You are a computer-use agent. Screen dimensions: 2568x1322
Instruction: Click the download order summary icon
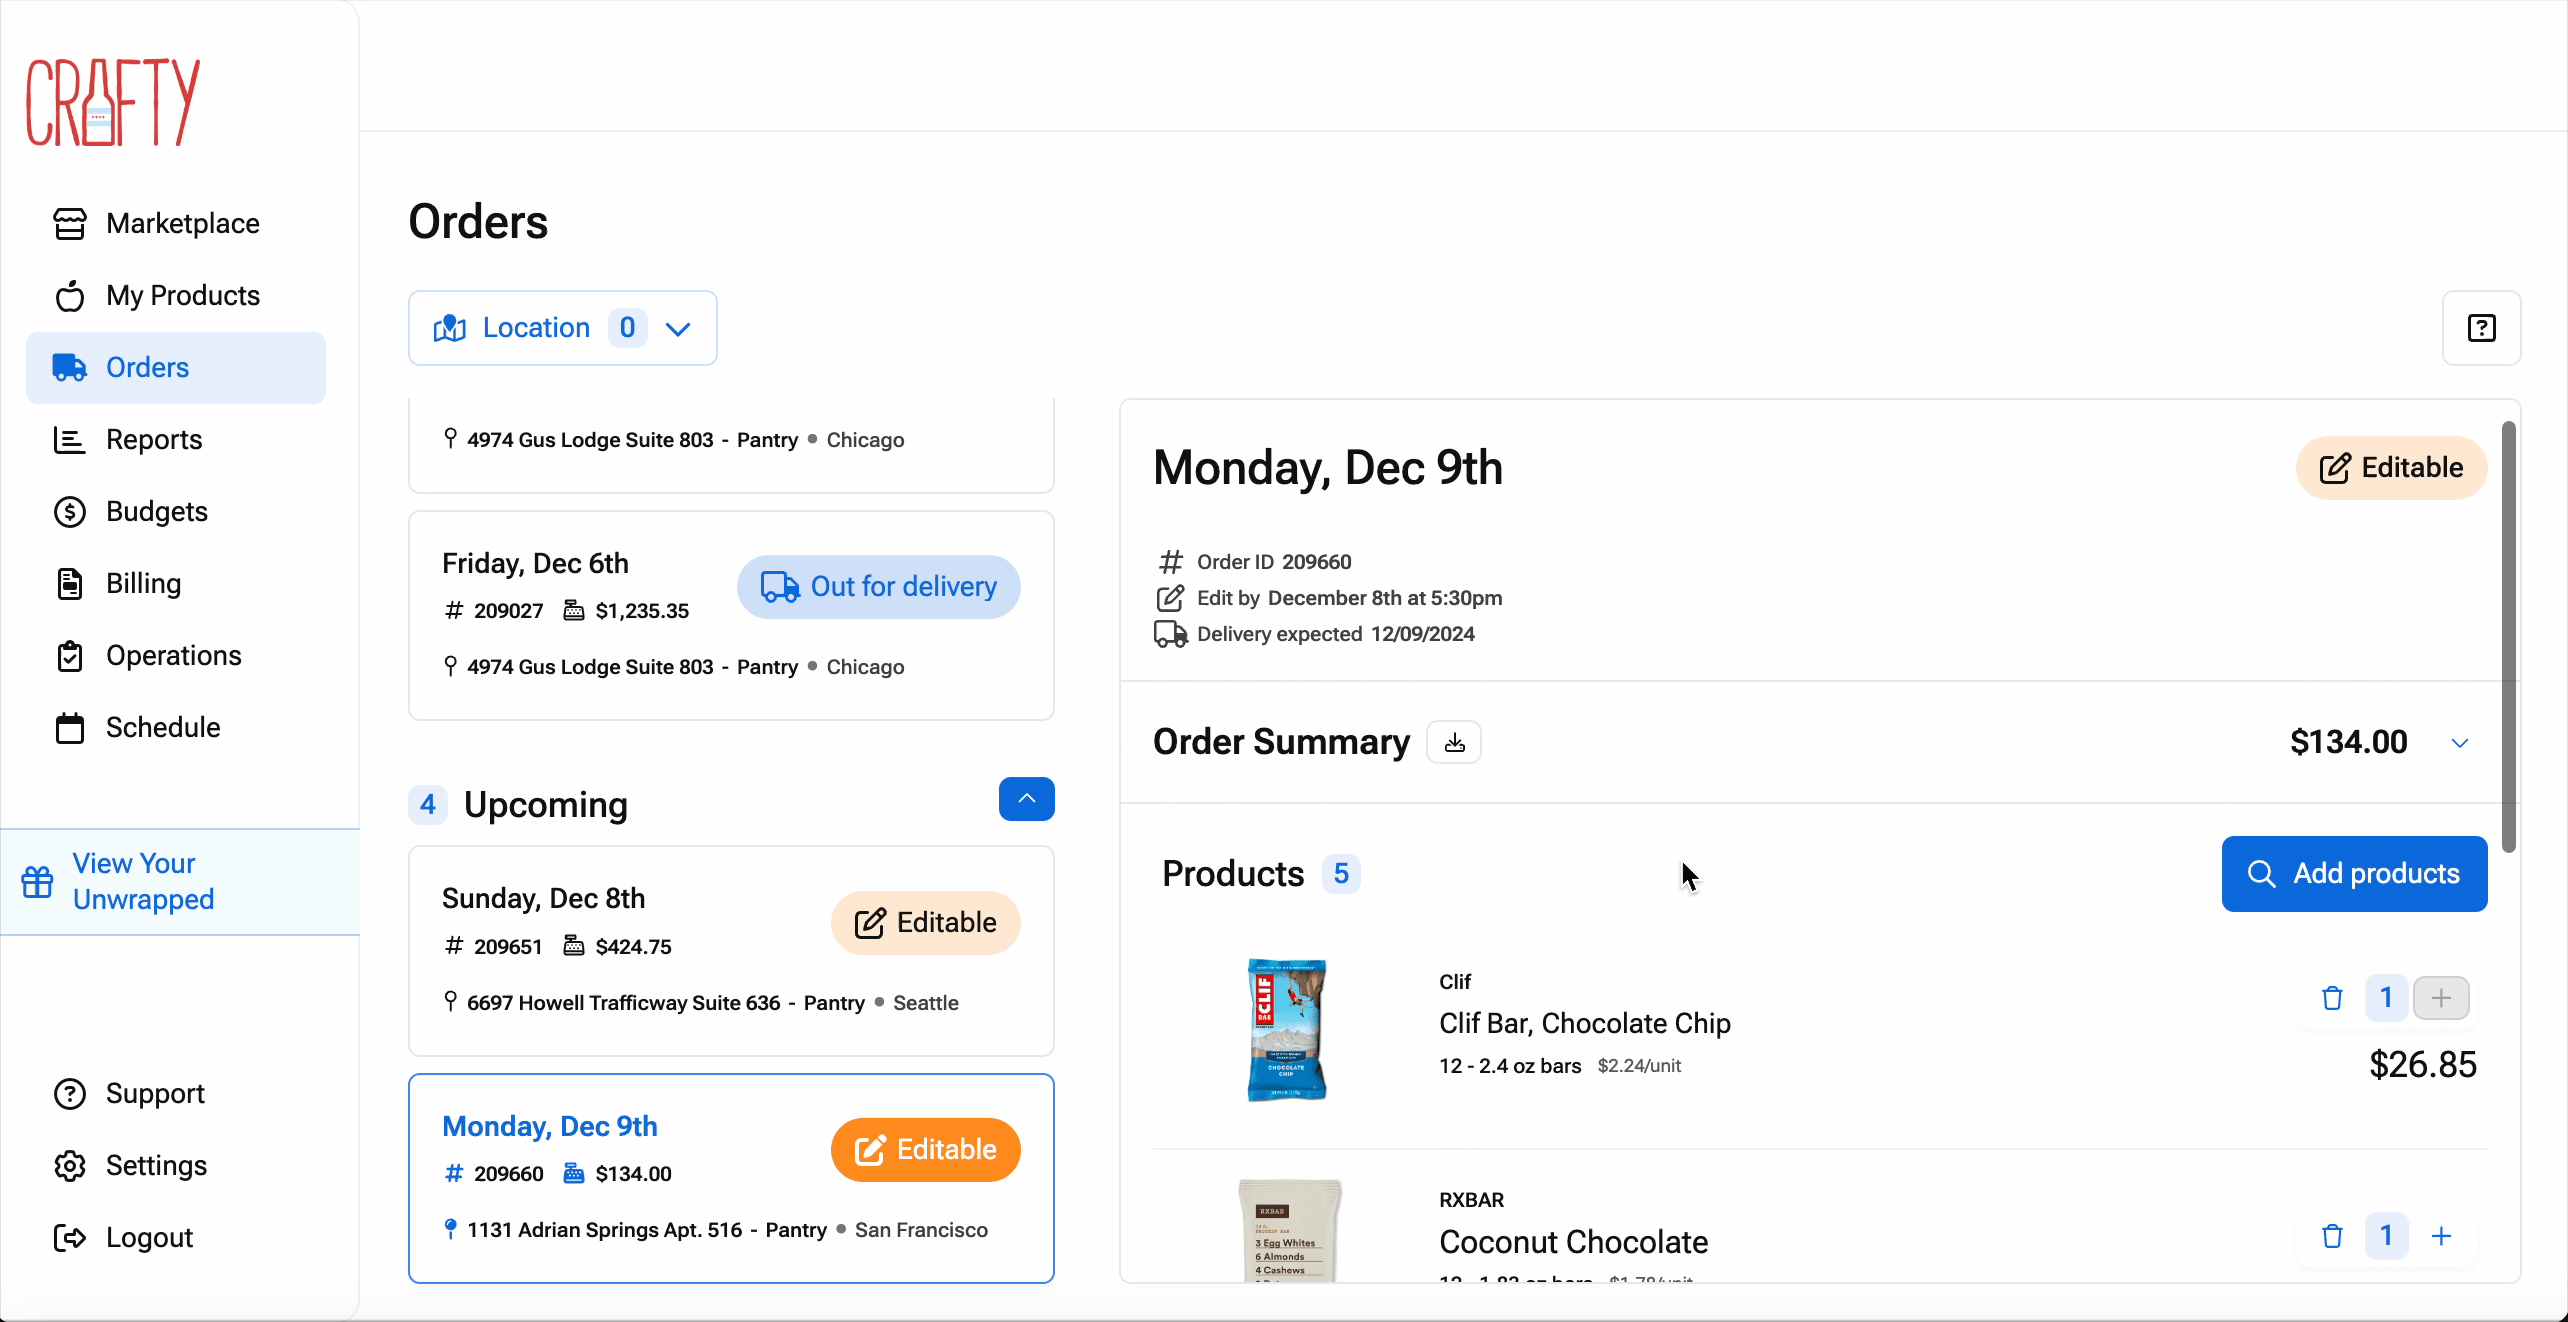pos(1454,743)
